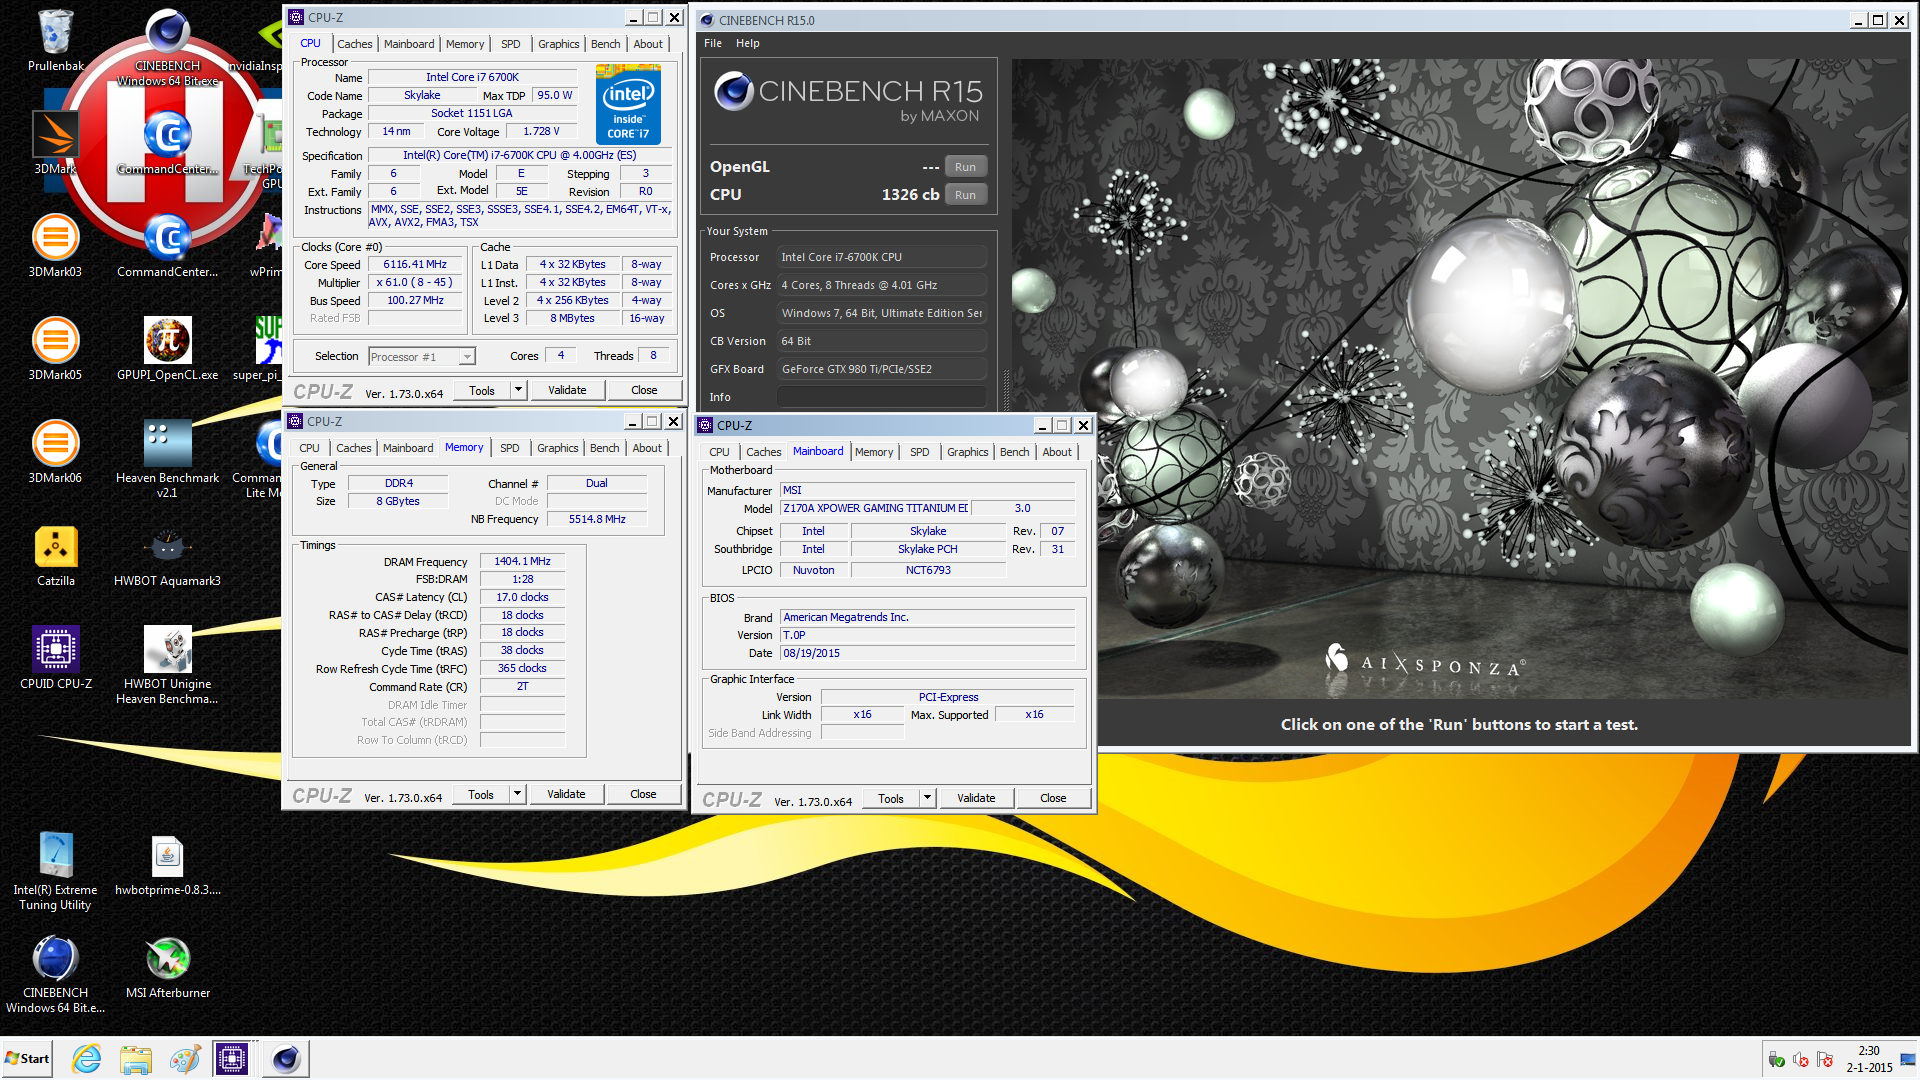Click Core Speed value 6116.41 MHz
This screenshot has height=1080, width=1920.
(415, 265)
